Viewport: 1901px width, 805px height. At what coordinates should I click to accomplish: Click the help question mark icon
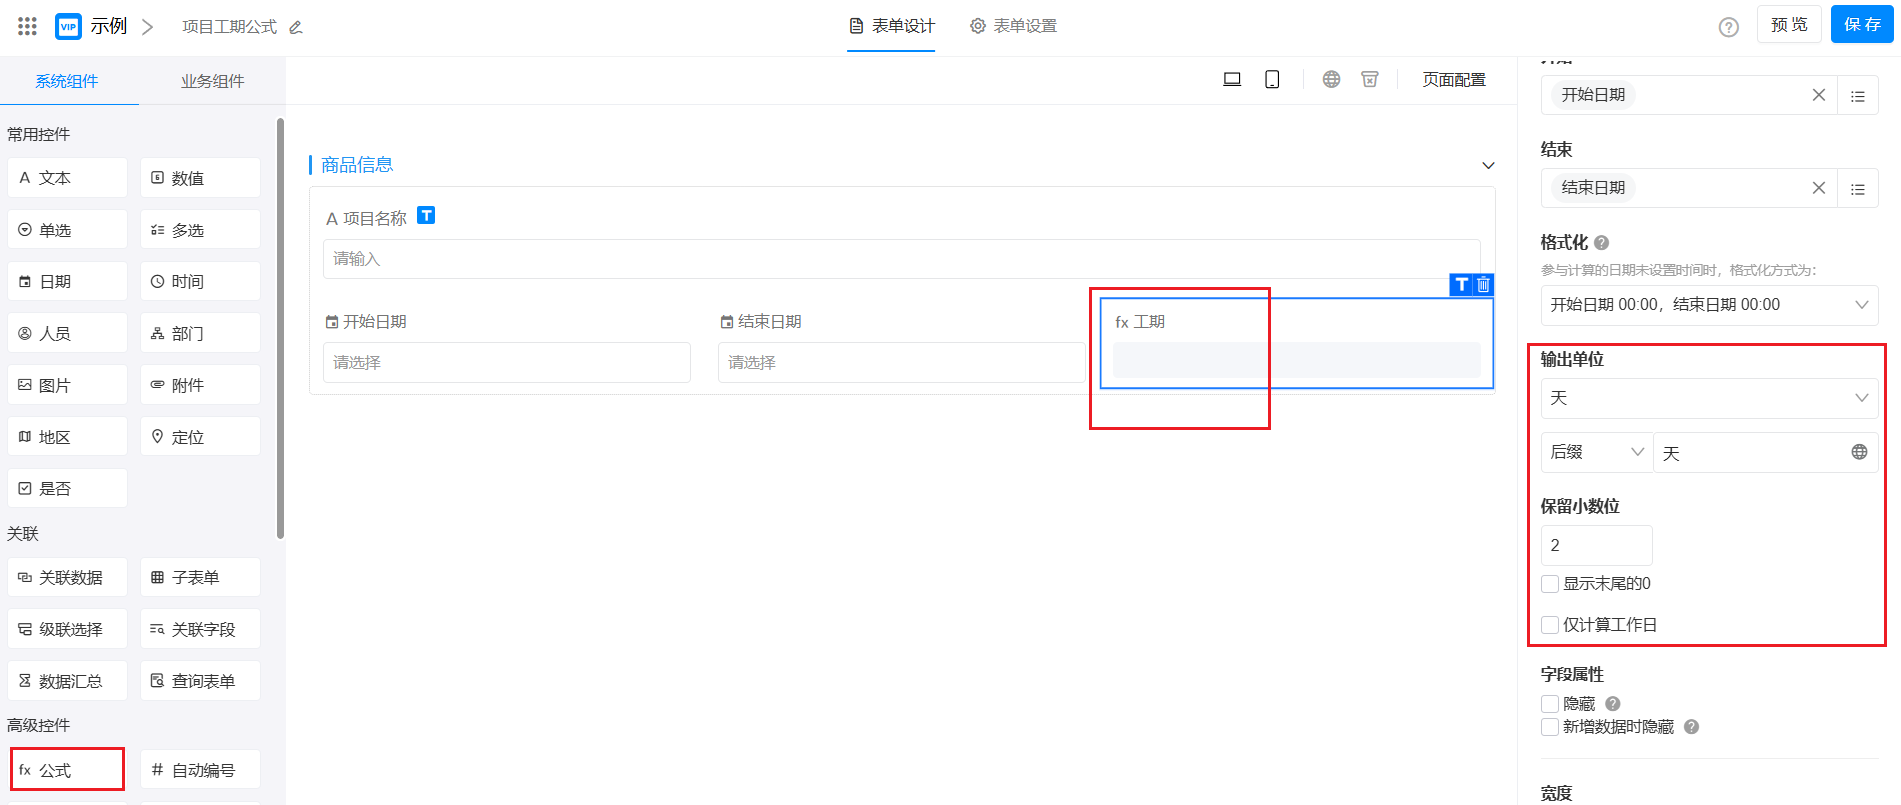tap(1728, 27)
